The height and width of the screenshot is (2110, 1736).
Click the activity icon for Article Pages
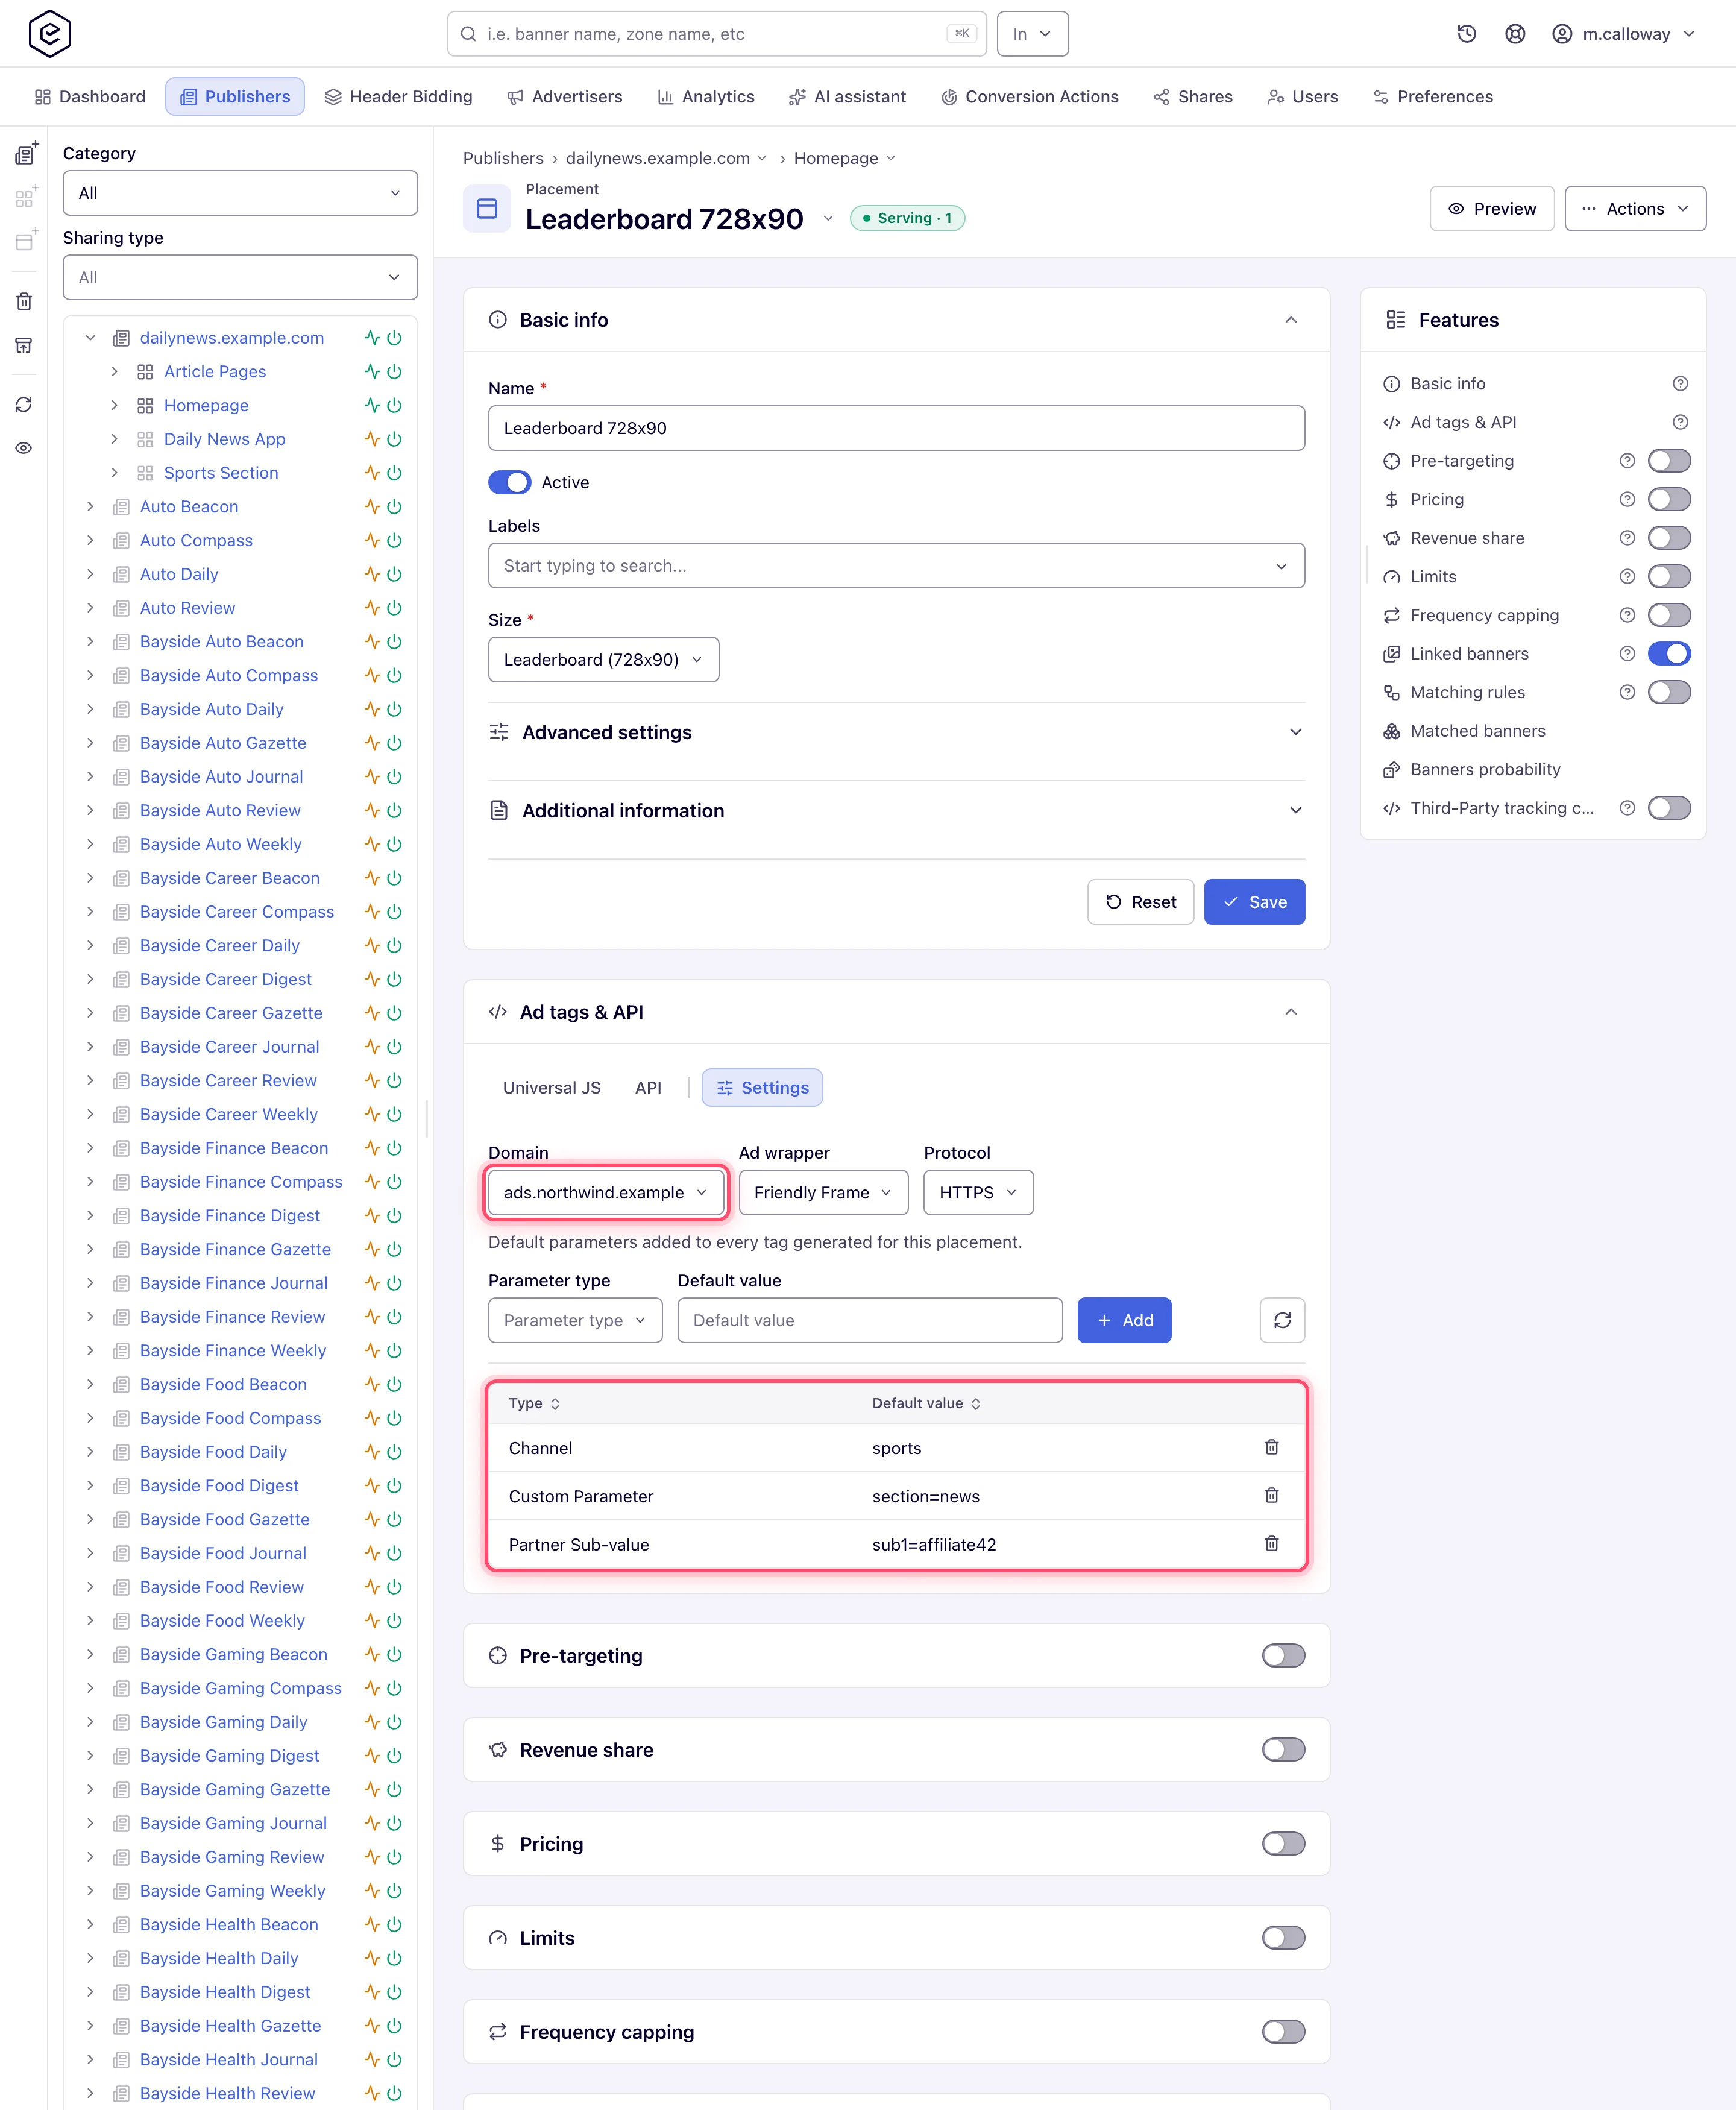(372, 371)
